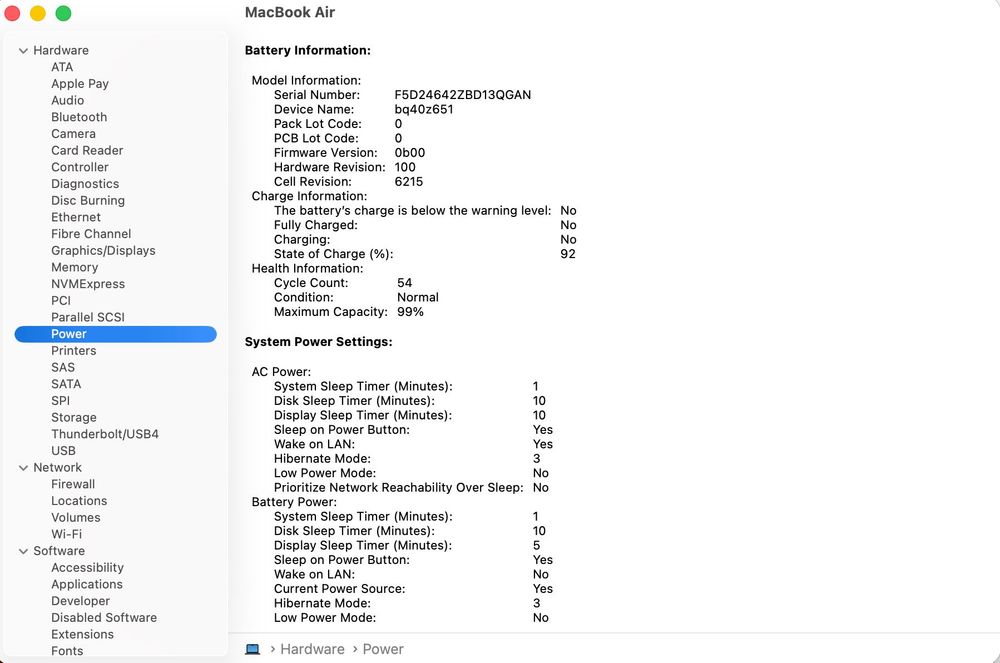Select Memory in the sidebar

(x=75, y=267)
